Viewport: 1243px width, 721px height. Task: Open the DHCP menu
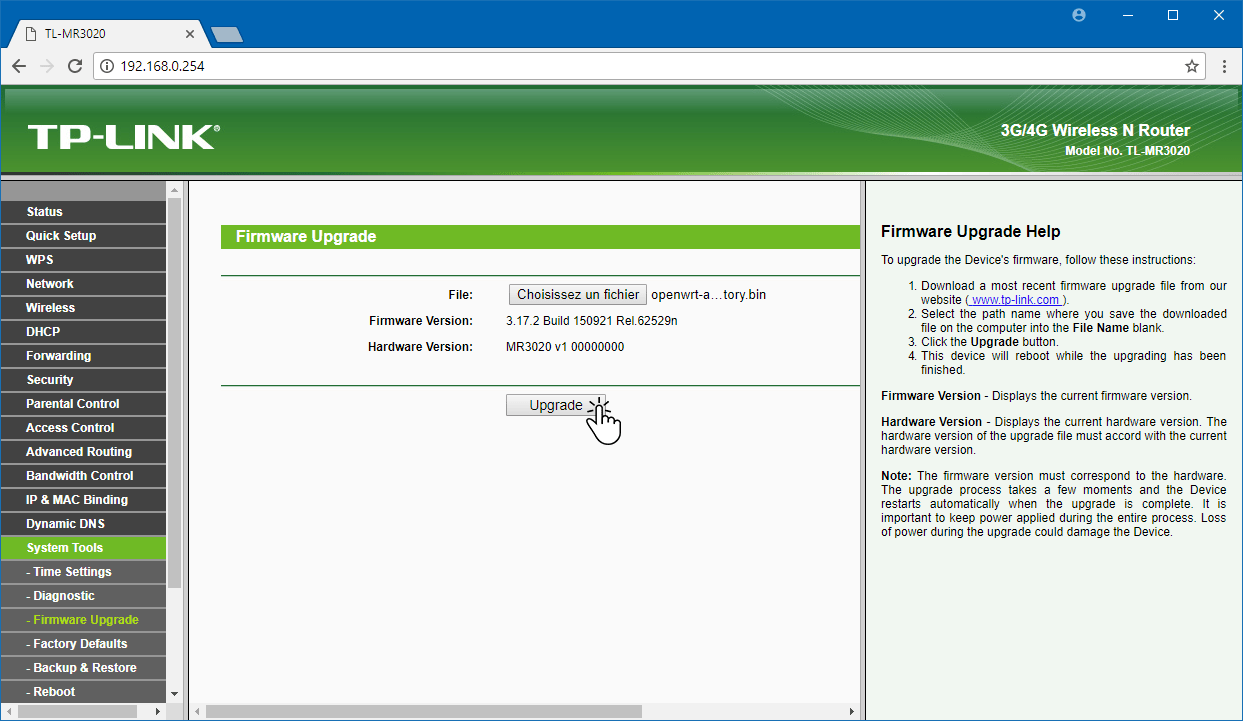(x=83, y=332)
